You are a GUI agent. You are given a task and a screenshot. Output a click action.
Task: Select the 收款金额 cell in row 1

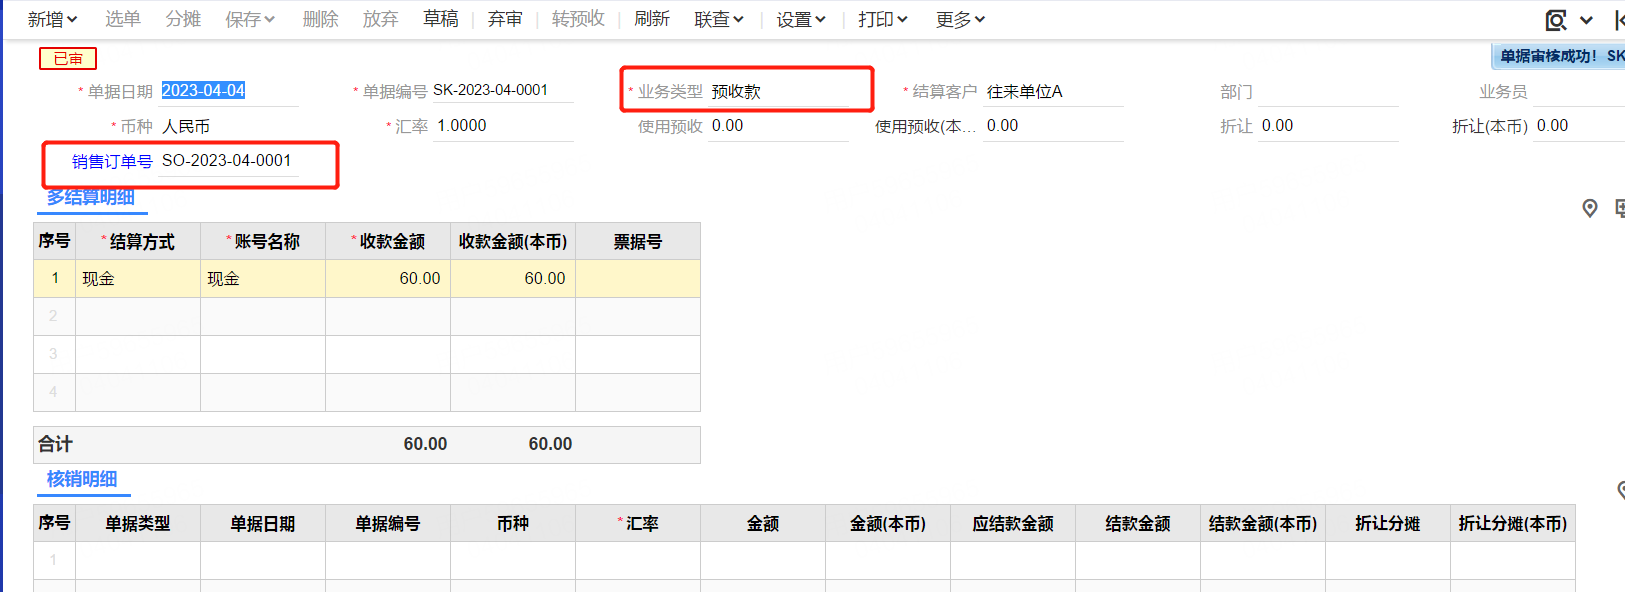tap(388, 279)
